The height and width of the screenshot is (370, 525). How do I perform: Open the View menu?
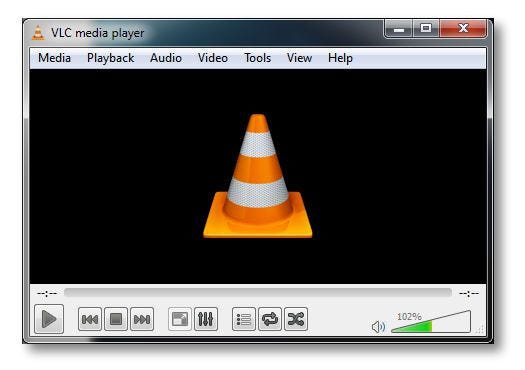(299, 58)
